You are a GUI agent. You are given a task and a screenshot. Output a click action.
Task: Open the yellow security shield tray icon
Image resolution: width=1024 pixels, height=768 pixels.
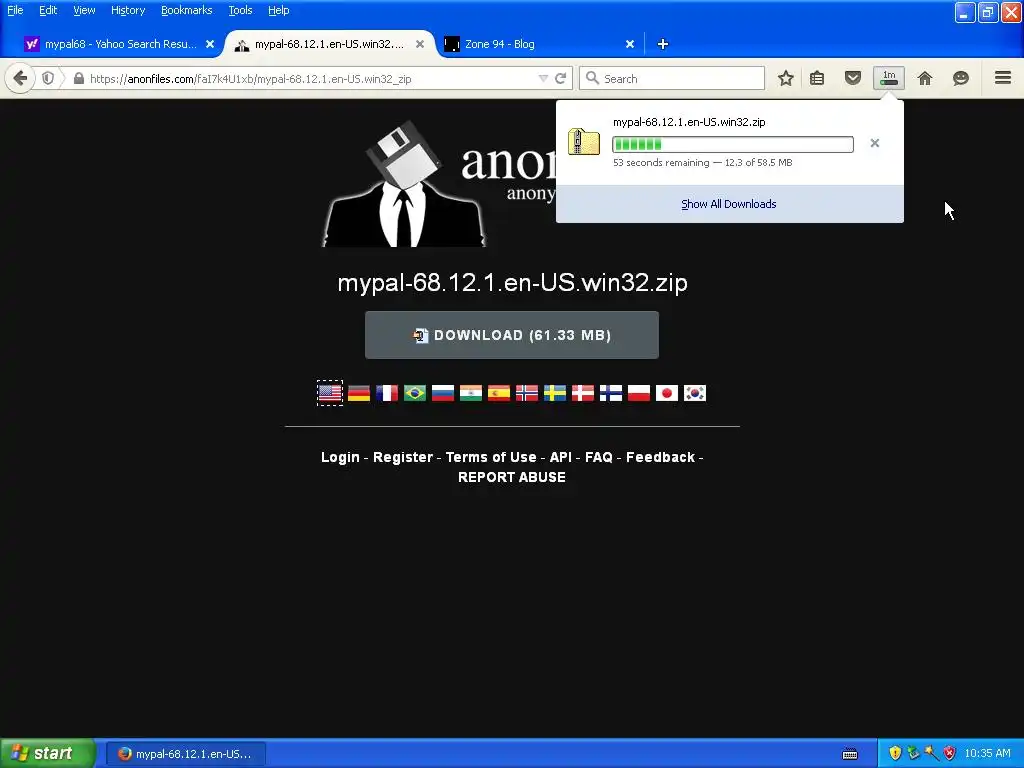click(895, 753)
